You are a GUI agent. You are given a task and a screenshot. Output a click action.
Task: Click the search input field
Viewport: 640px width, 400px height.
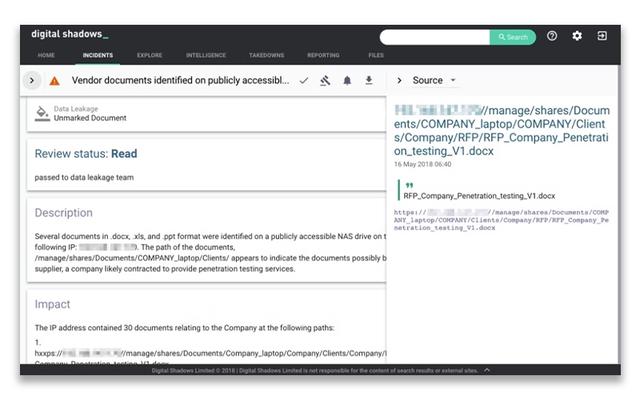tap(434, 37)
